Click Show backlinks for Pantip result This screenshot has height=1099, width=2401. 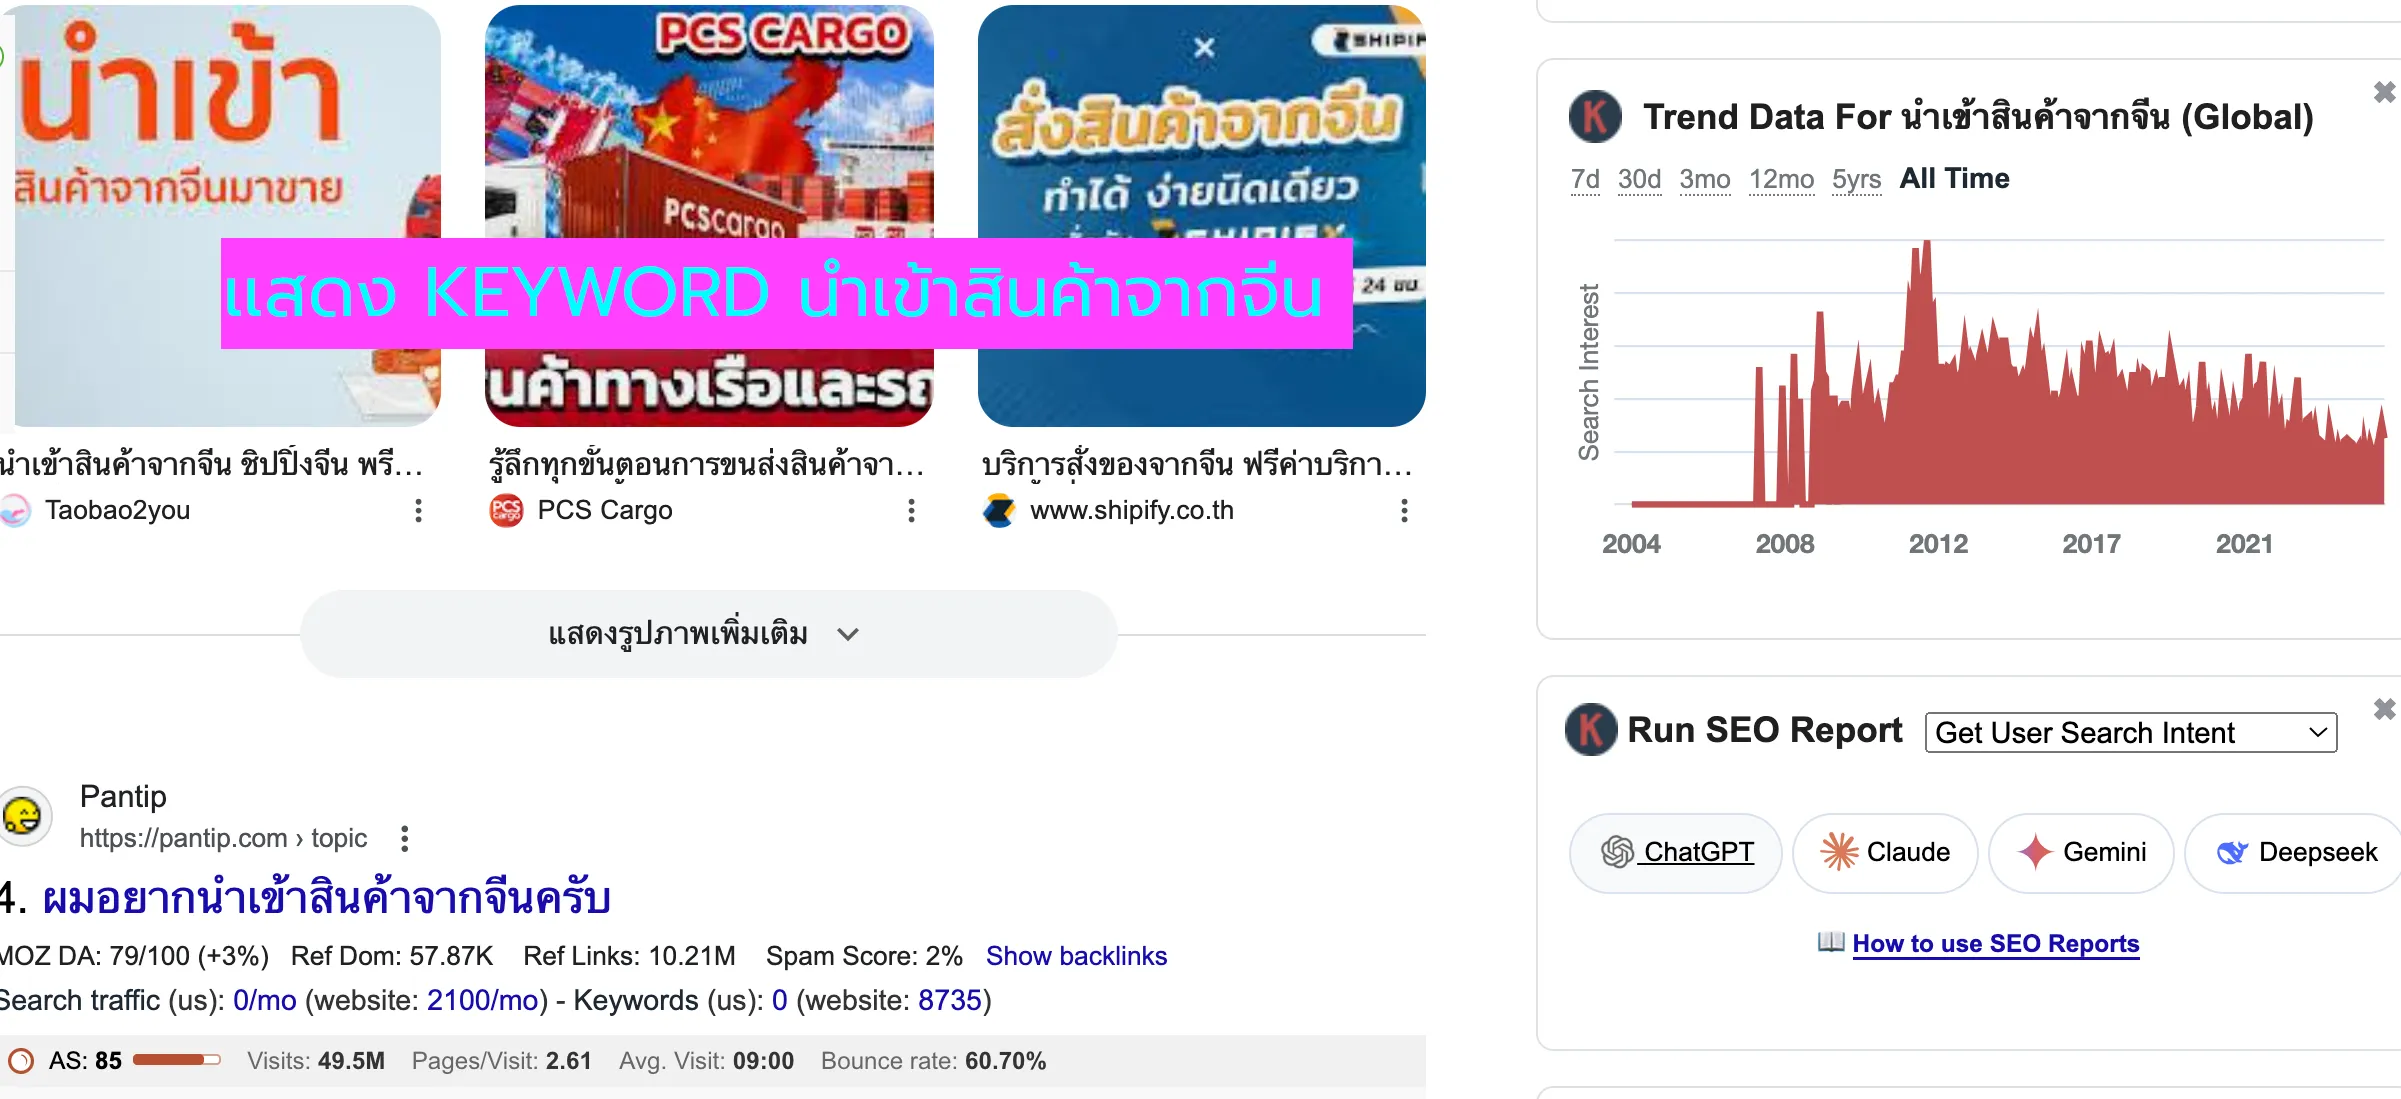(x=1076, y=956)
